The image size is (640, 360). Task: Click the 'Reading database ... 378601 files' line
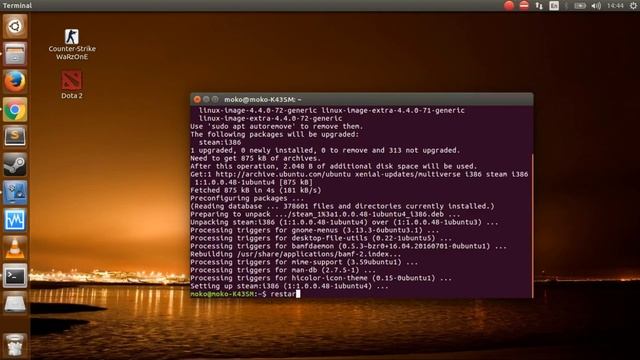(342, 206)
